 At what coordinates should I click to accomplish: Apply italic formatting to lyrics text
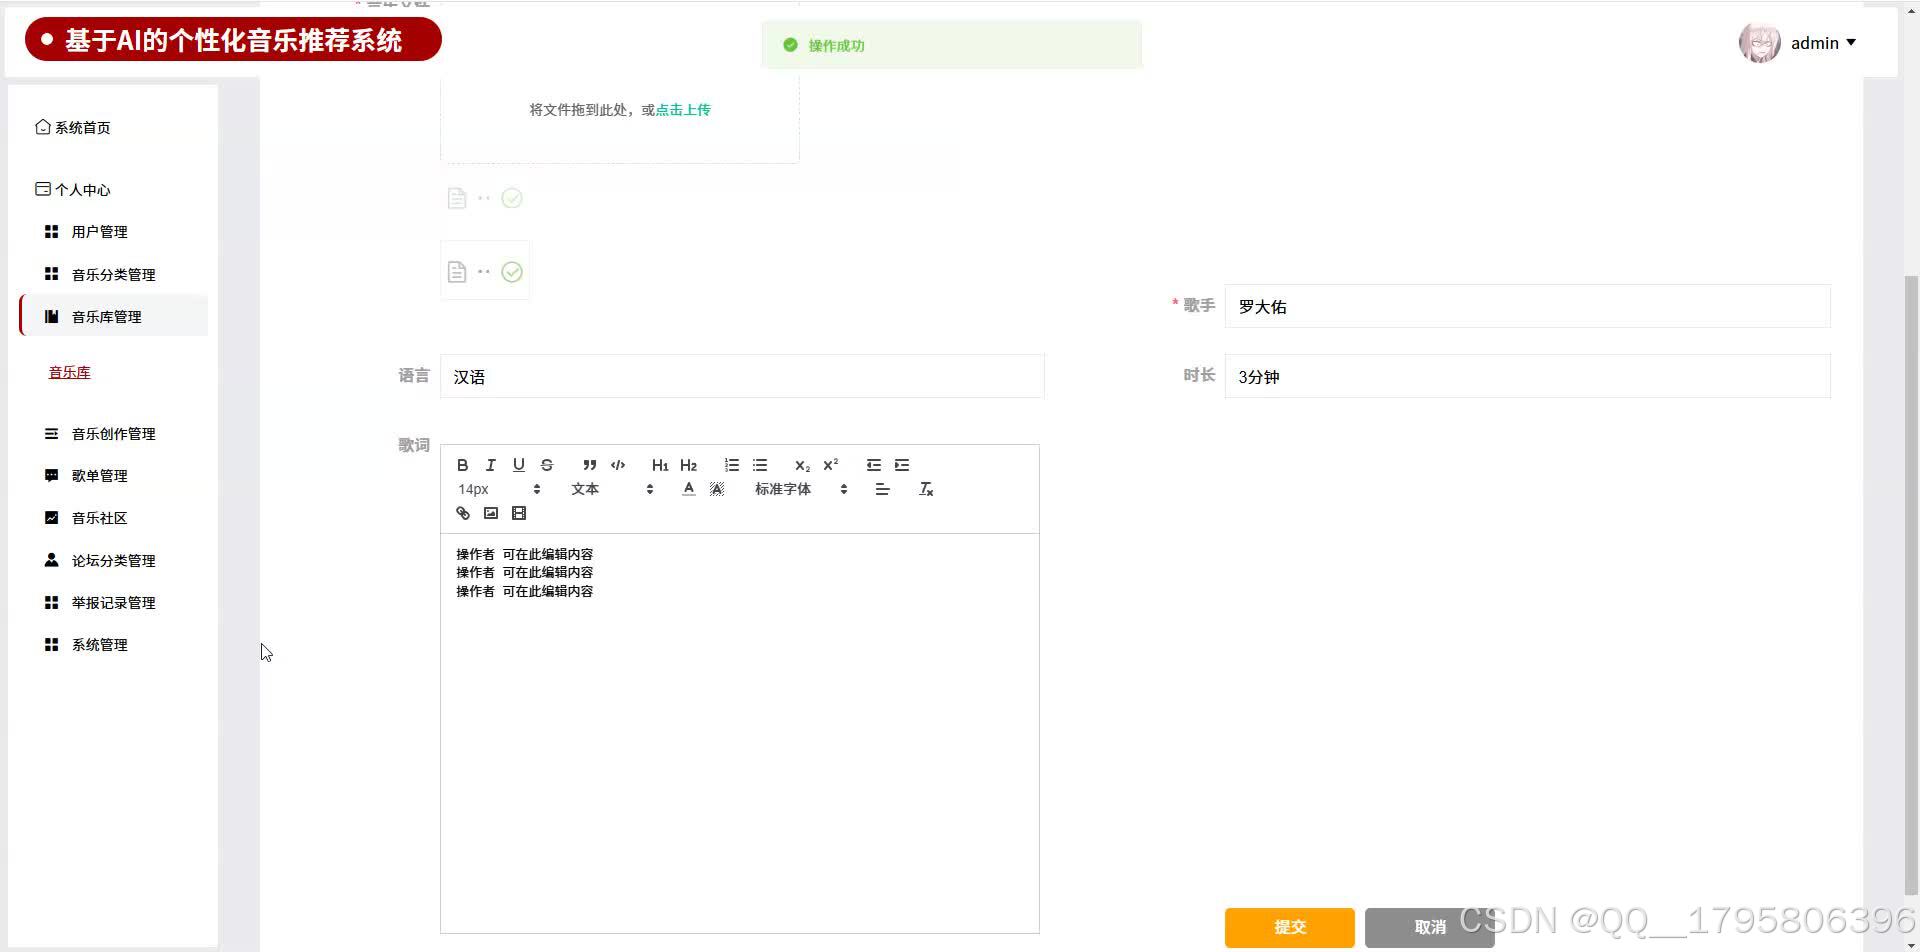coord(490,464)
